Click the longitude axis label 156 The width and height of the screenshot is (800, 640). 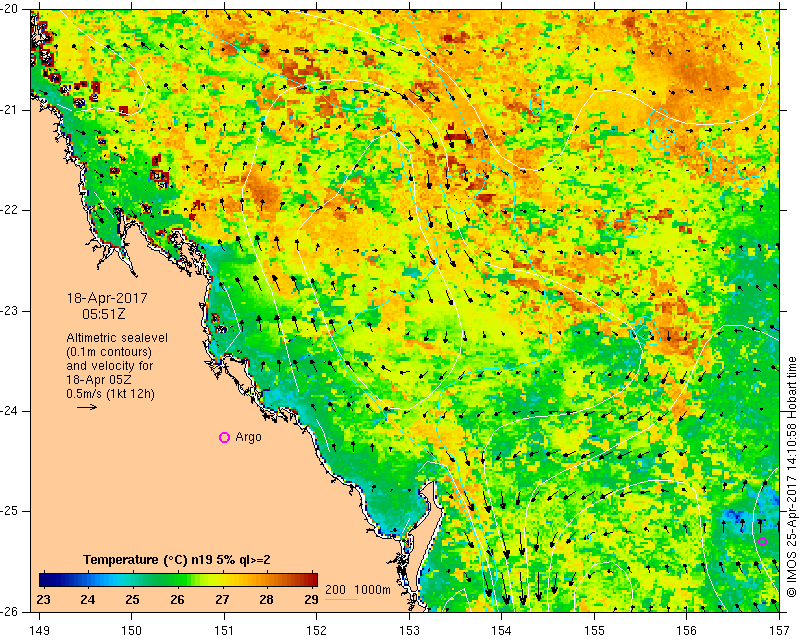(687, 631)
